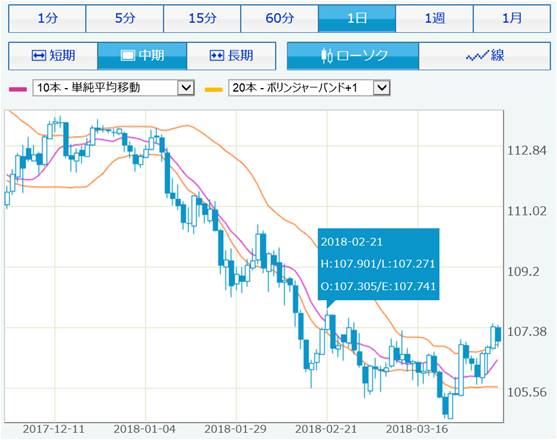
Task: Switch chart to 1週 interval
Action: click(x=434, y=18)
